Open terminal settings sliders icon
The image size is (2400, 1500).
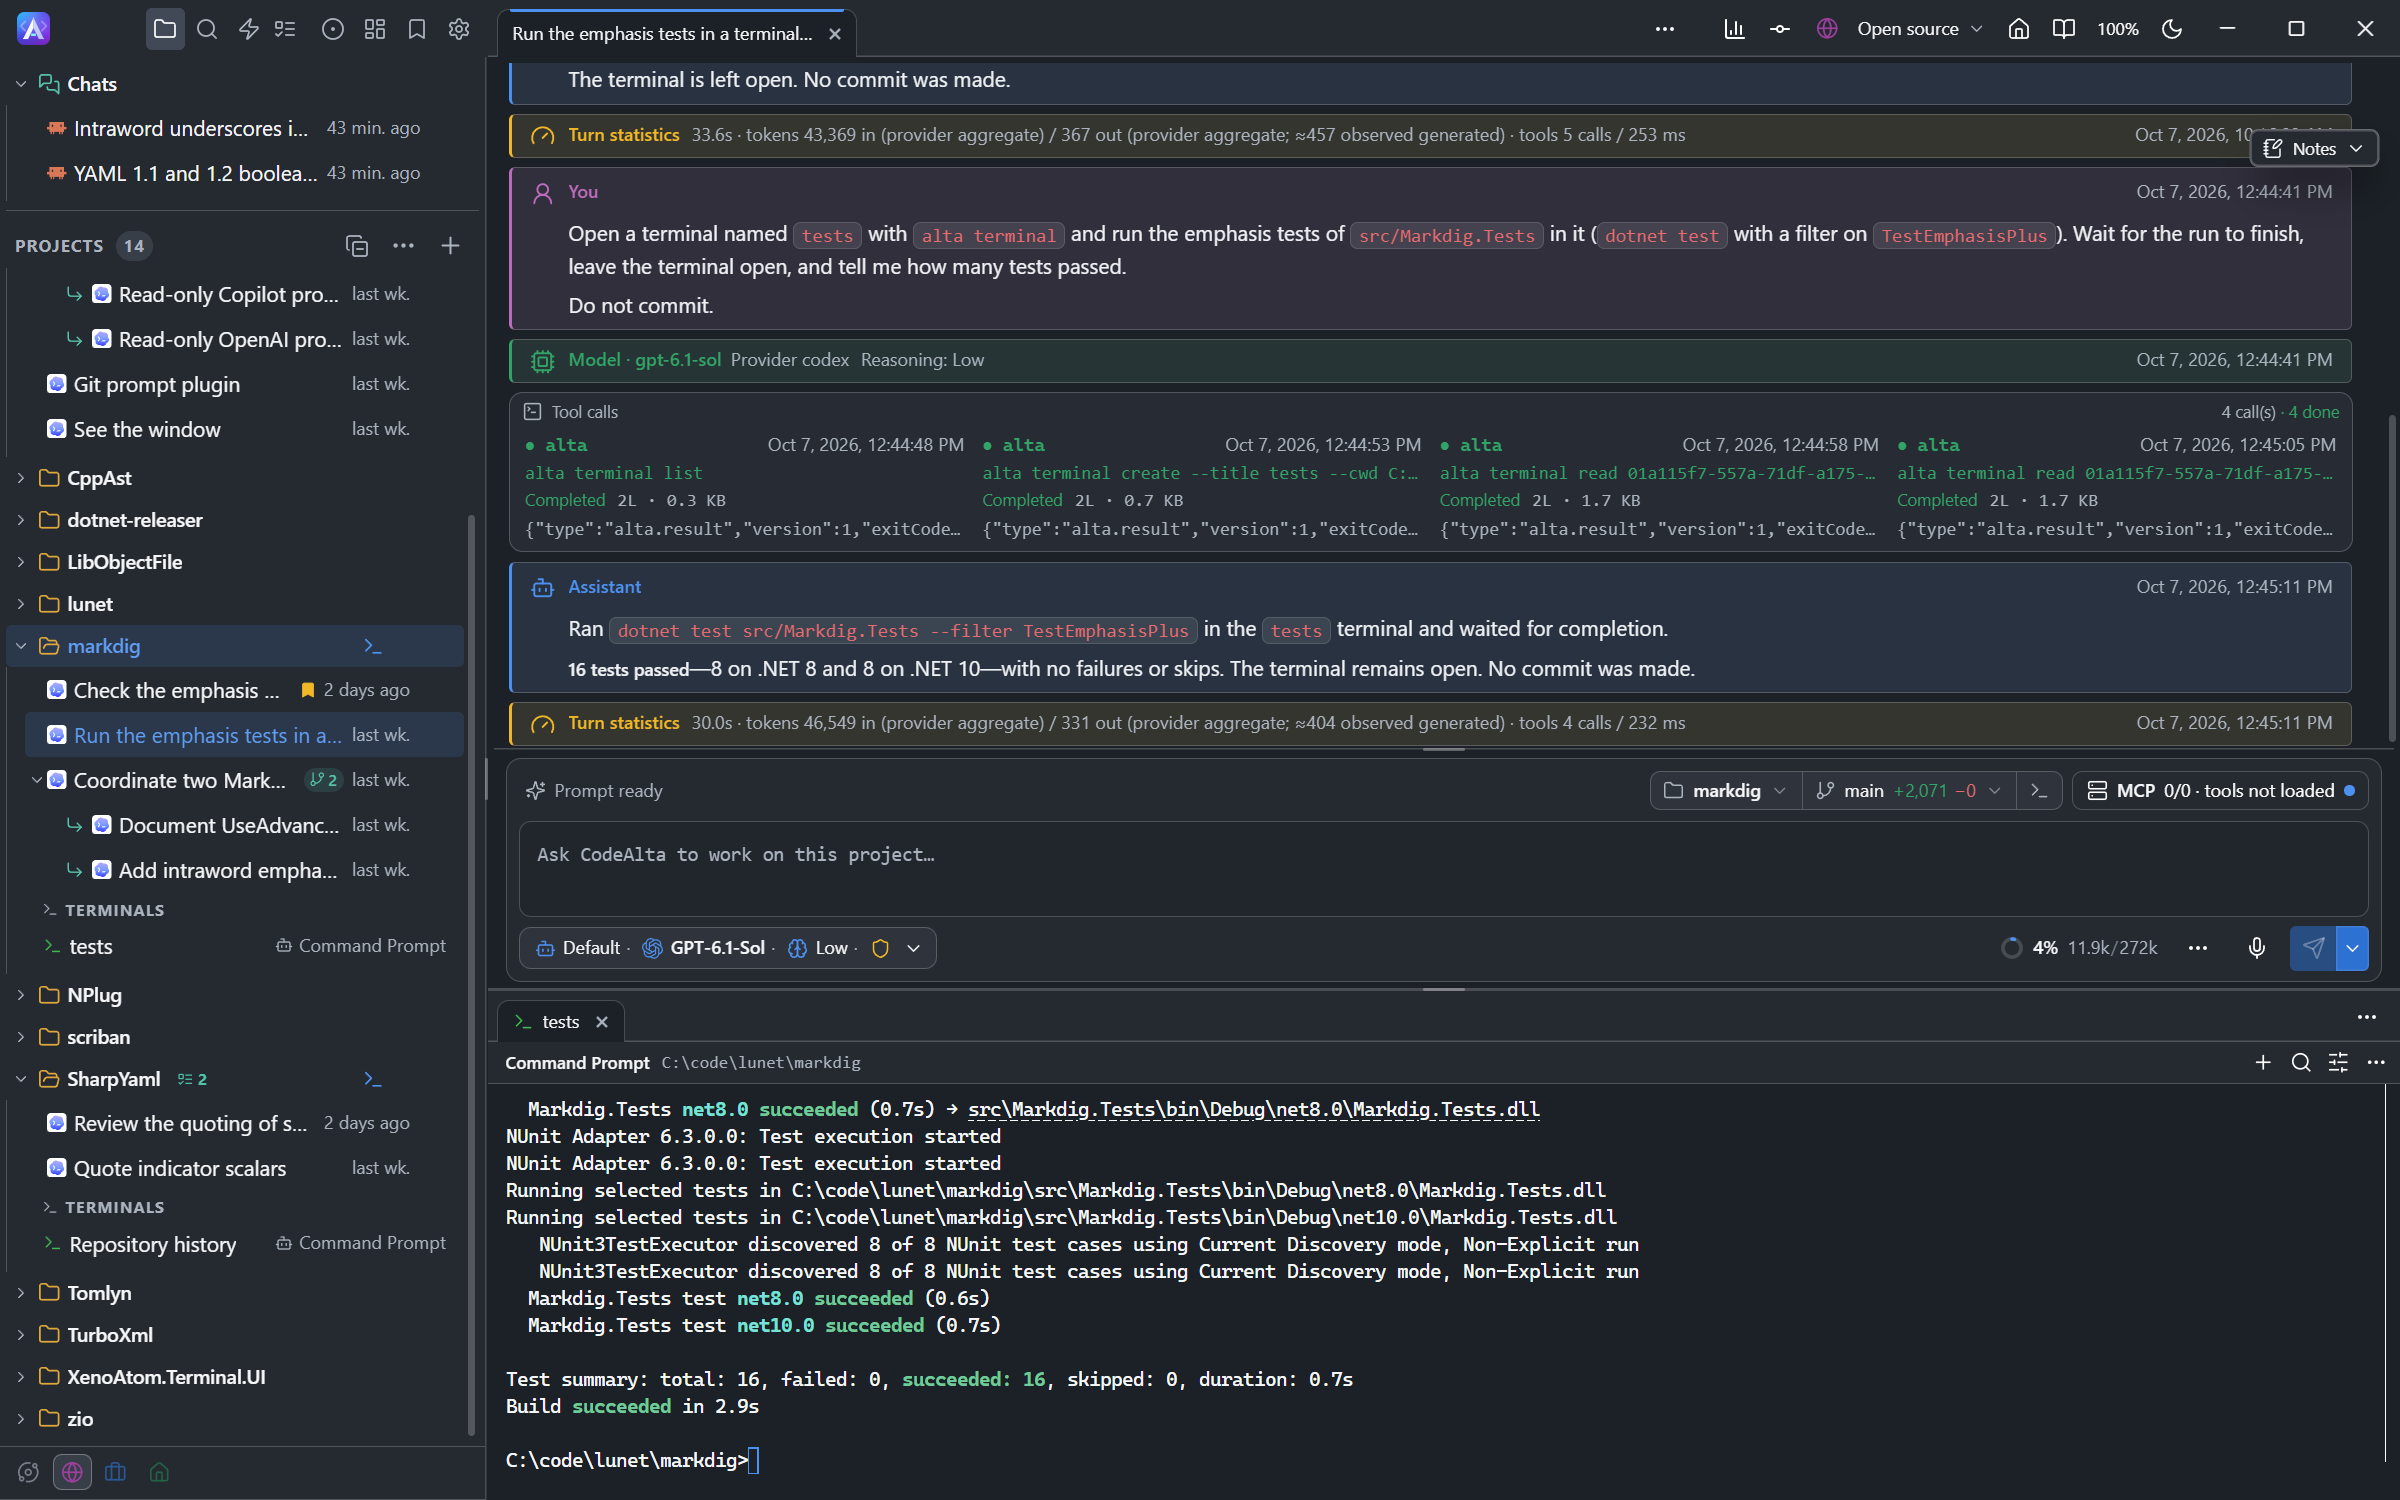tap(2338, 1063)
